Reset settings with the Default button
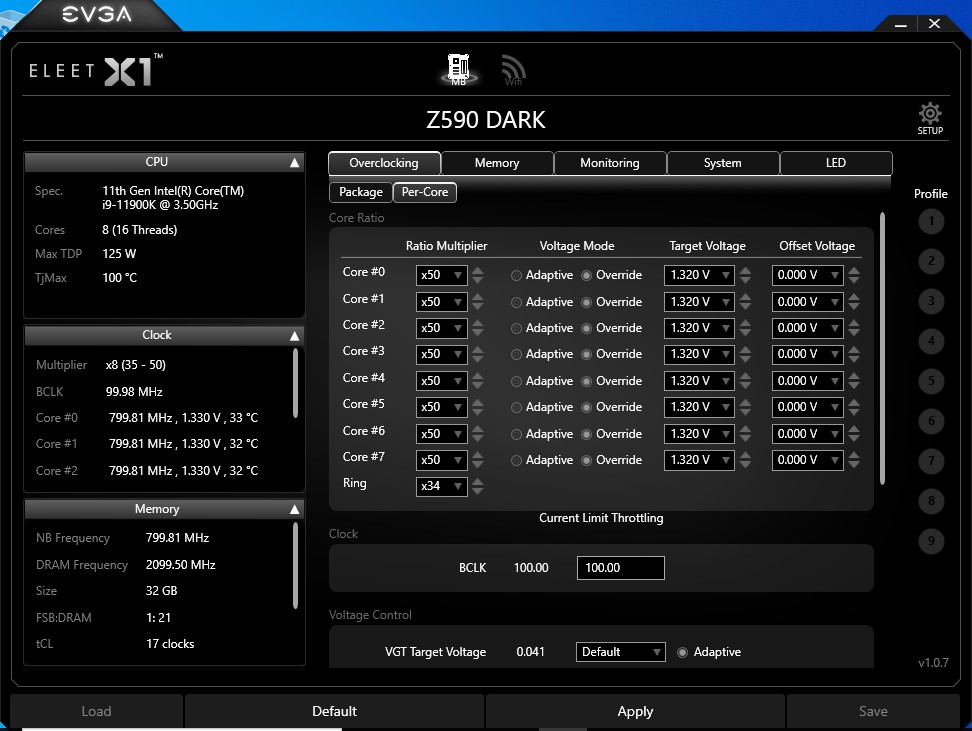This screenshot has width=972, height=731. pyautogui.click(x=335, y=711)
